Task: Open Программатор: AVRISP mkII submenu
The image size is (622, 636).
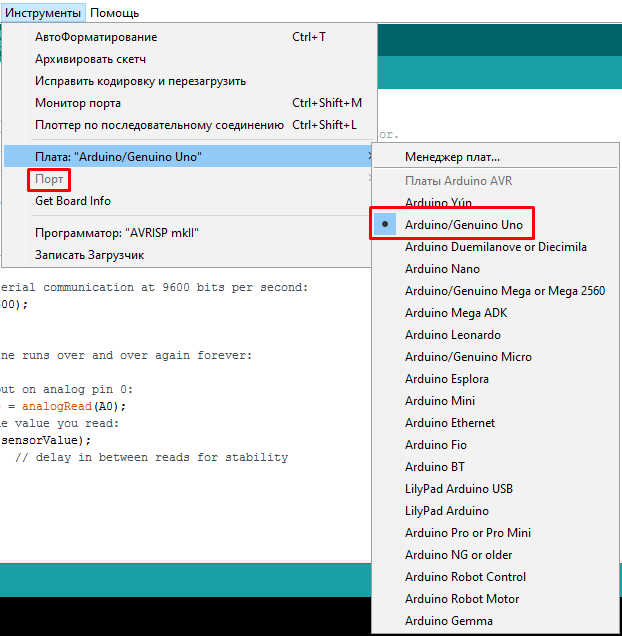Action: coord(187,233)
